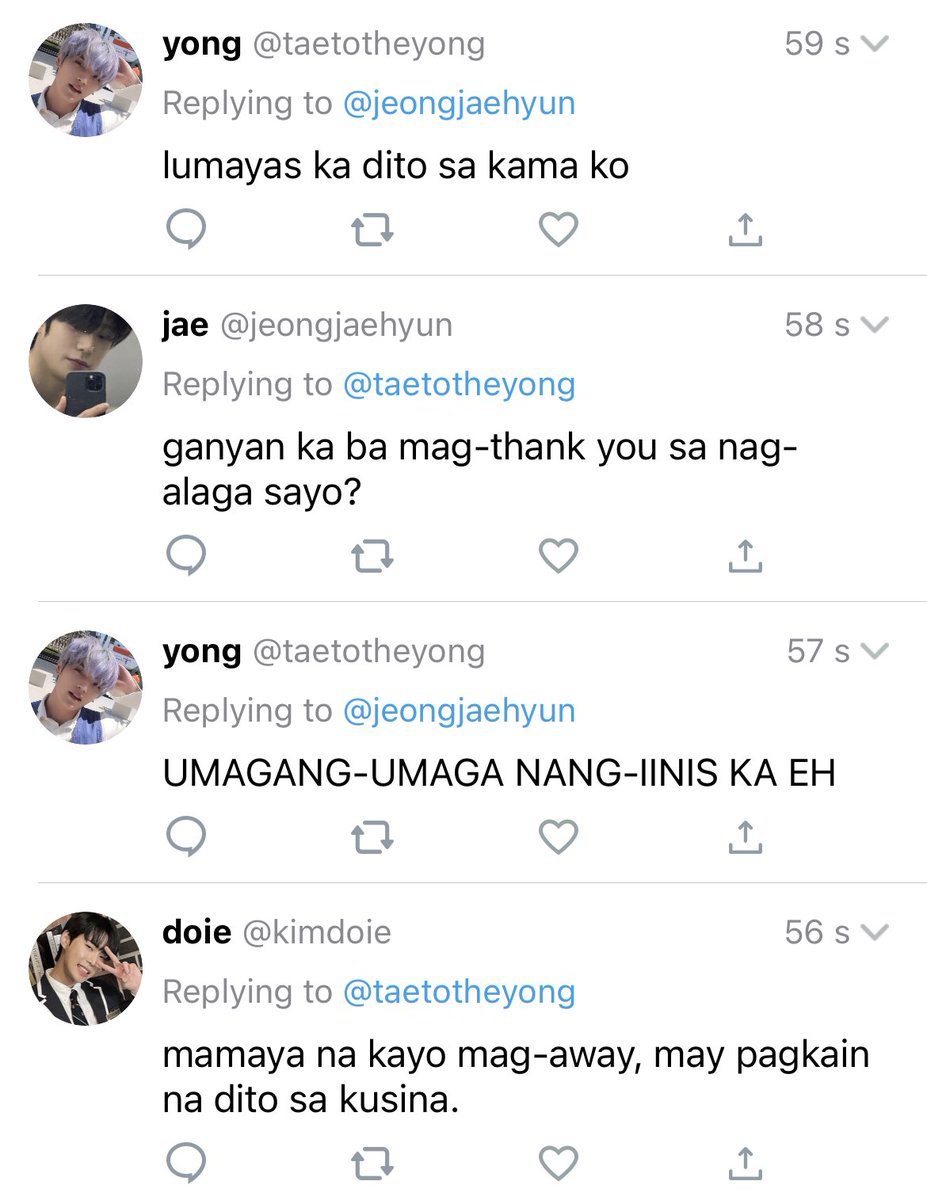Open @taetotheyong link in doie's reply
Viewport: 927px width, 1200px height.
click(x=459, y=992)
